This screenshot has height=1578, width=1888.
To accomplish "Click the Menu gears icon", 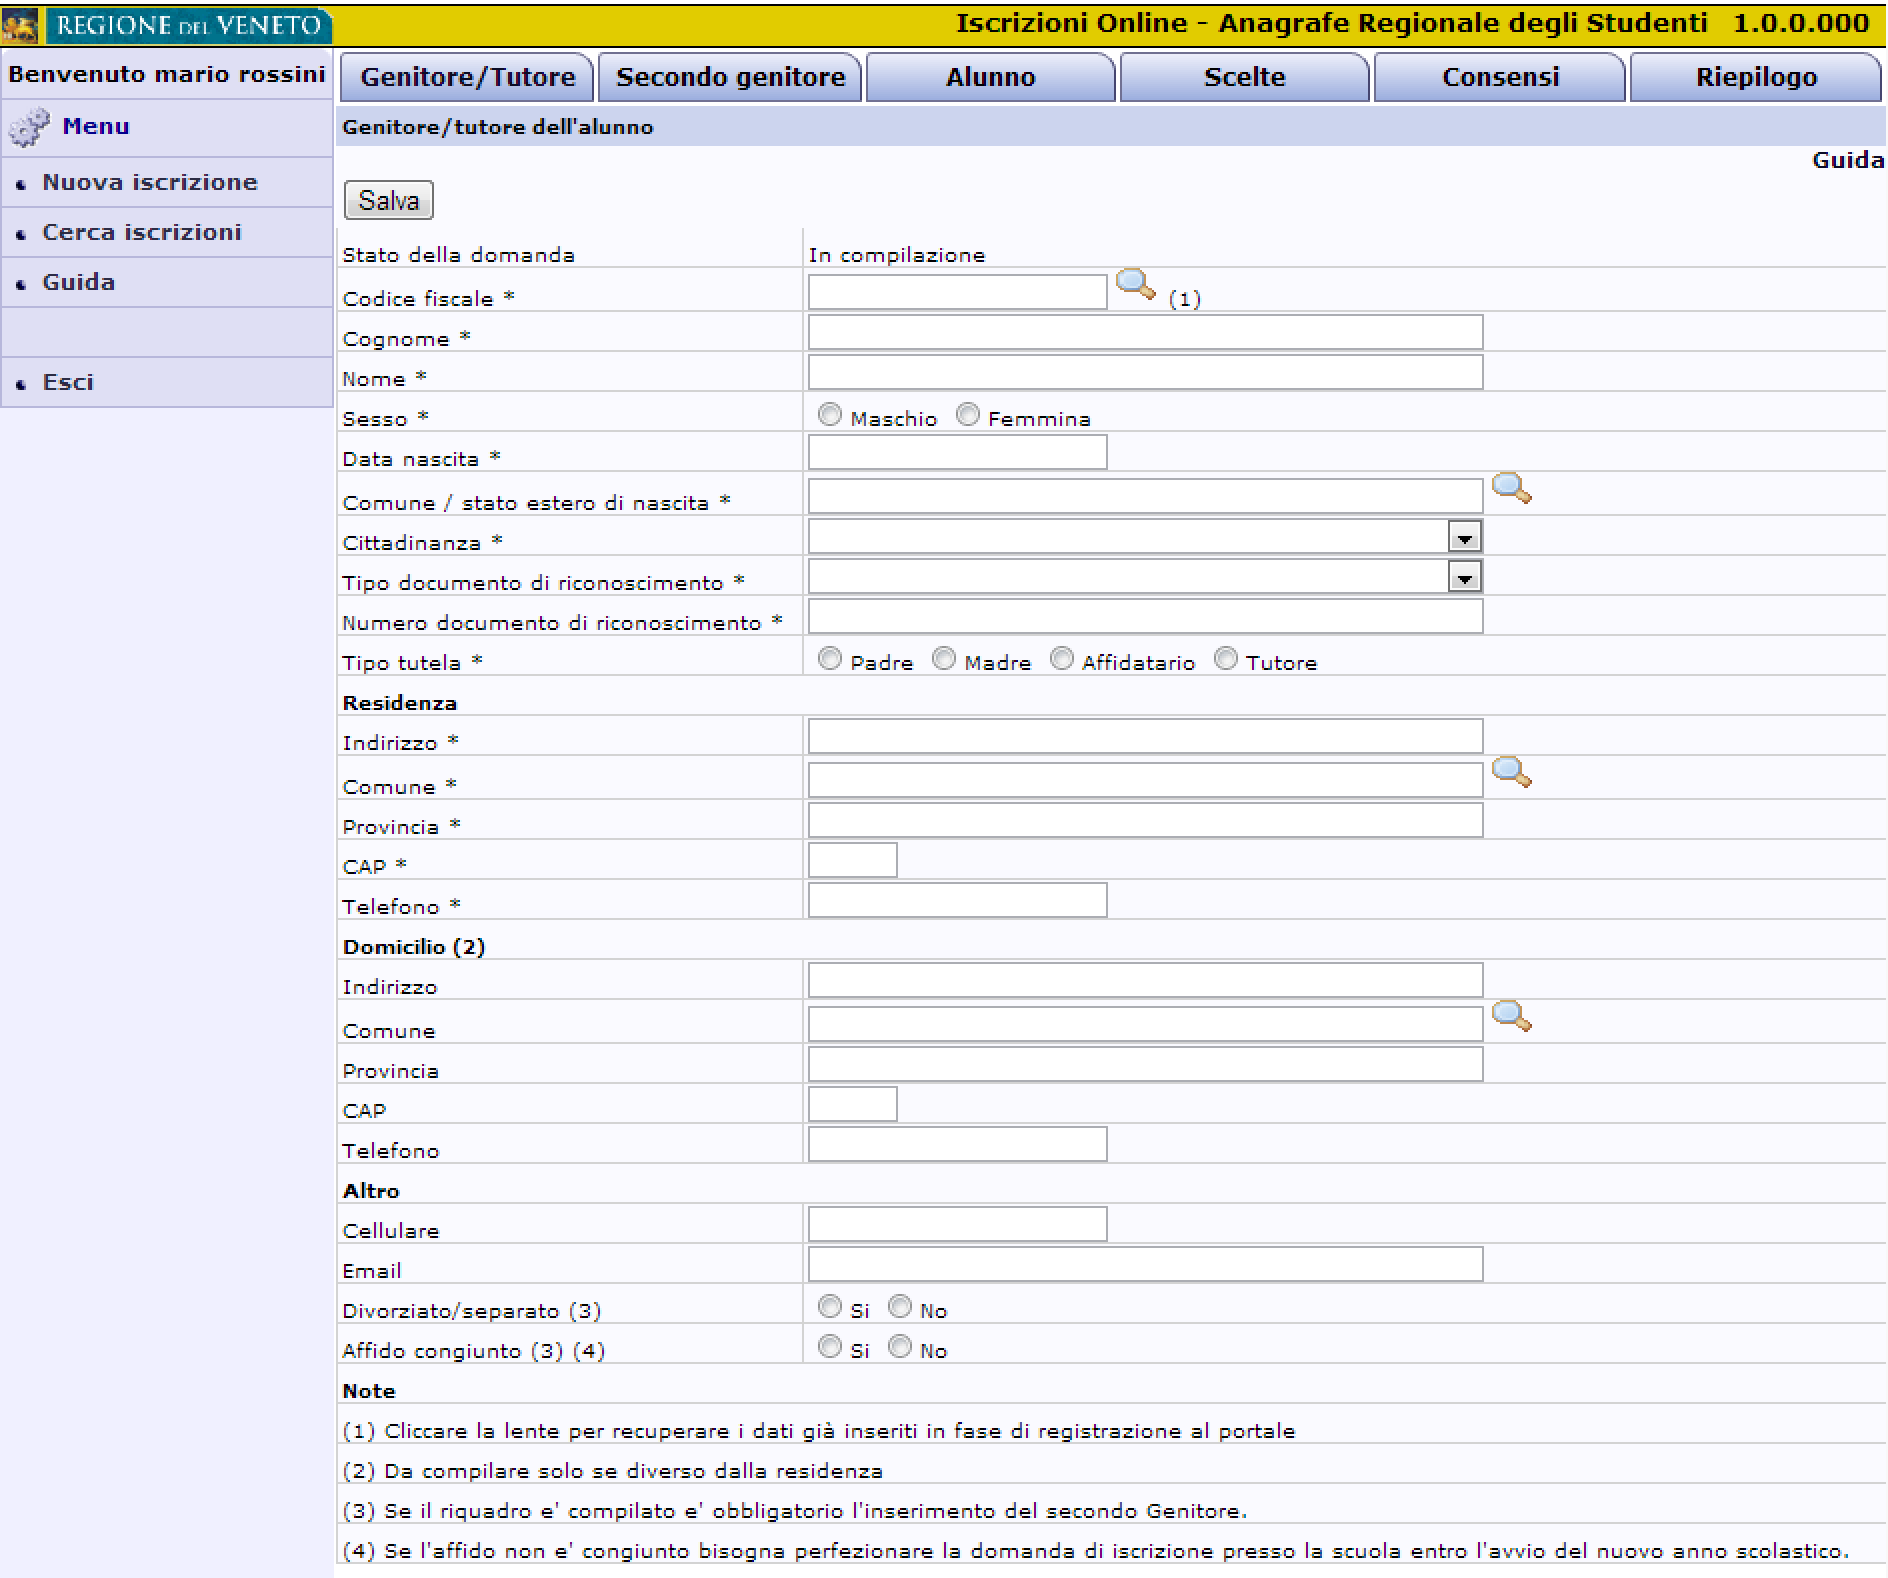I will coord(28,127).
